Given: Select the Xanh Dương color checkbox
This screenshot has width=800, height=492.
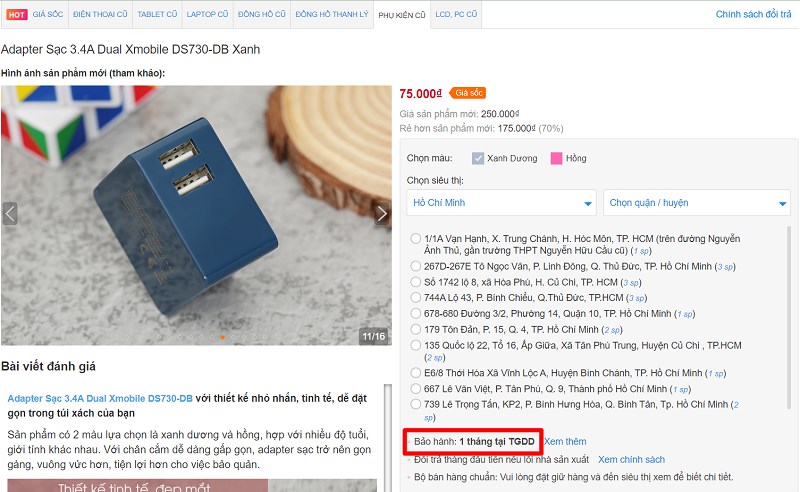Looking at the screenshot, I should point(478,158).
